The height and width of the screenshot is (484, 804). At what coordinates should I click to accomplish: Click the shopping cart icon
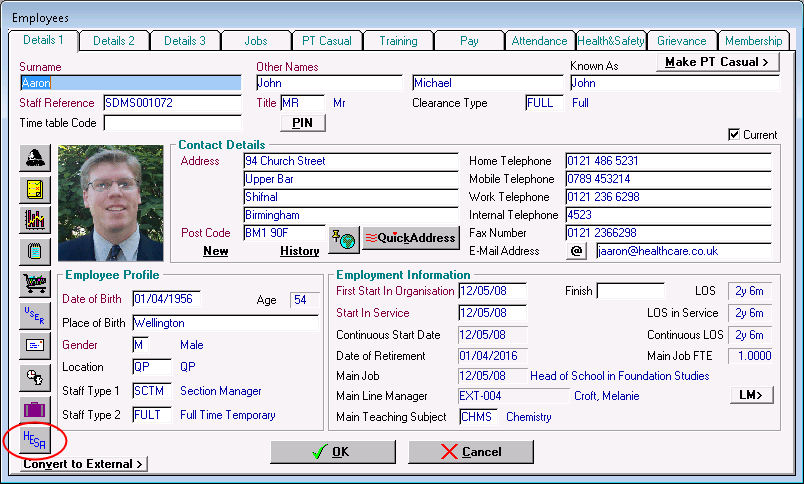click(35, 283)
